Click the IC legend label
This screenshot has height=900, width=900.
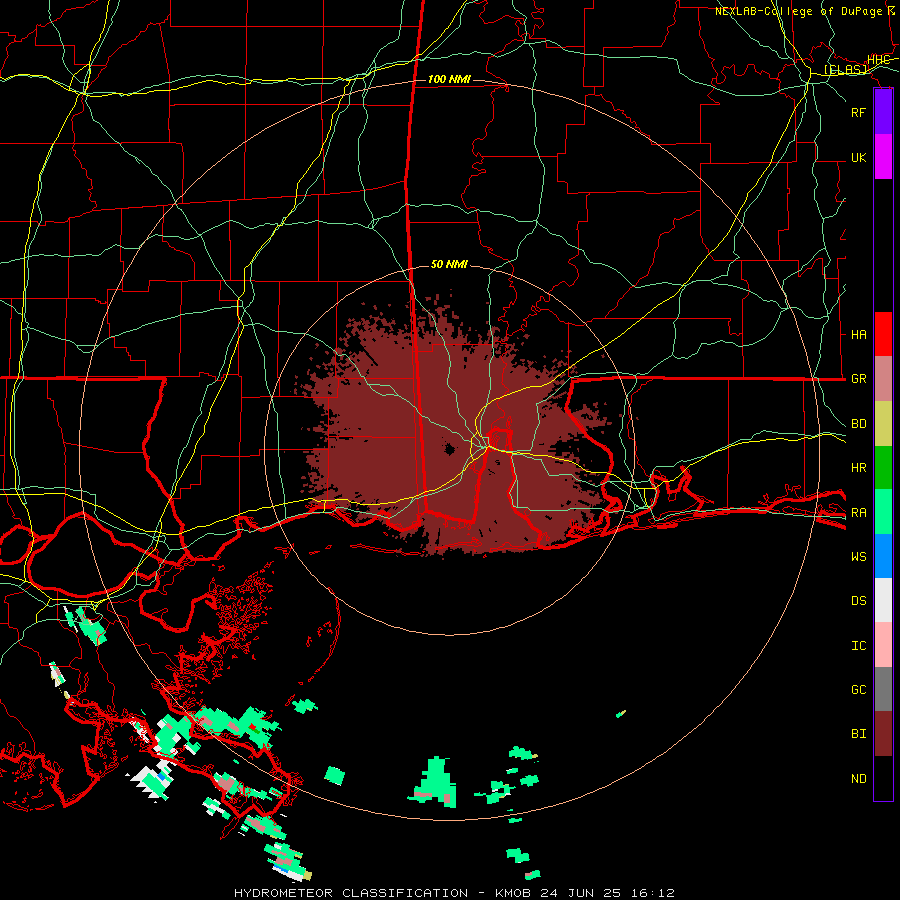click(858, 645)
